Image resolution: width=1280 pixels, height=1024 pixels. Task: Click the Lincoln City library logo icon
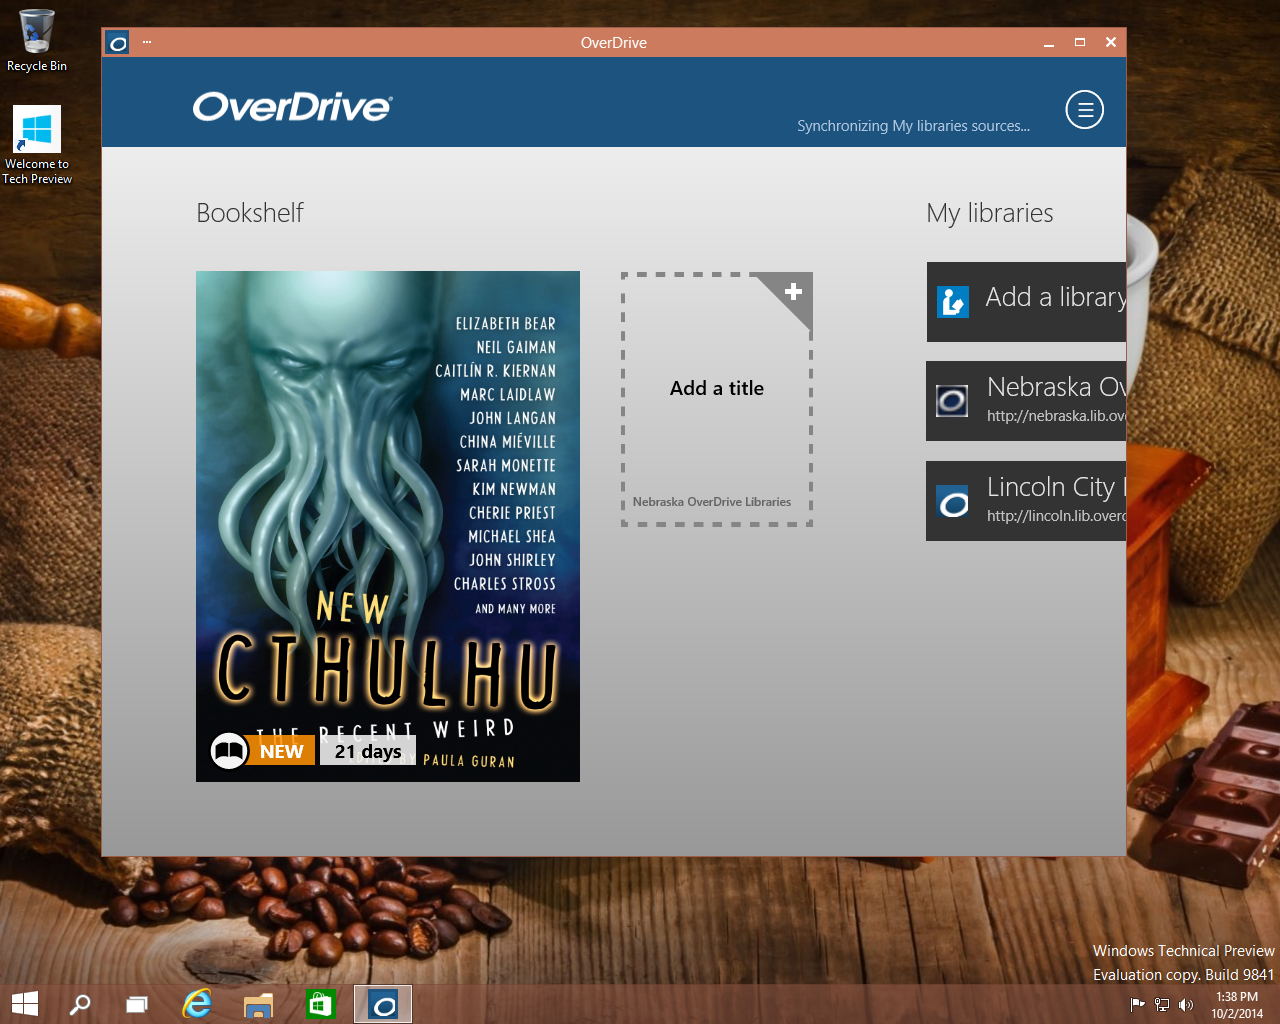(x=953, y=502)
